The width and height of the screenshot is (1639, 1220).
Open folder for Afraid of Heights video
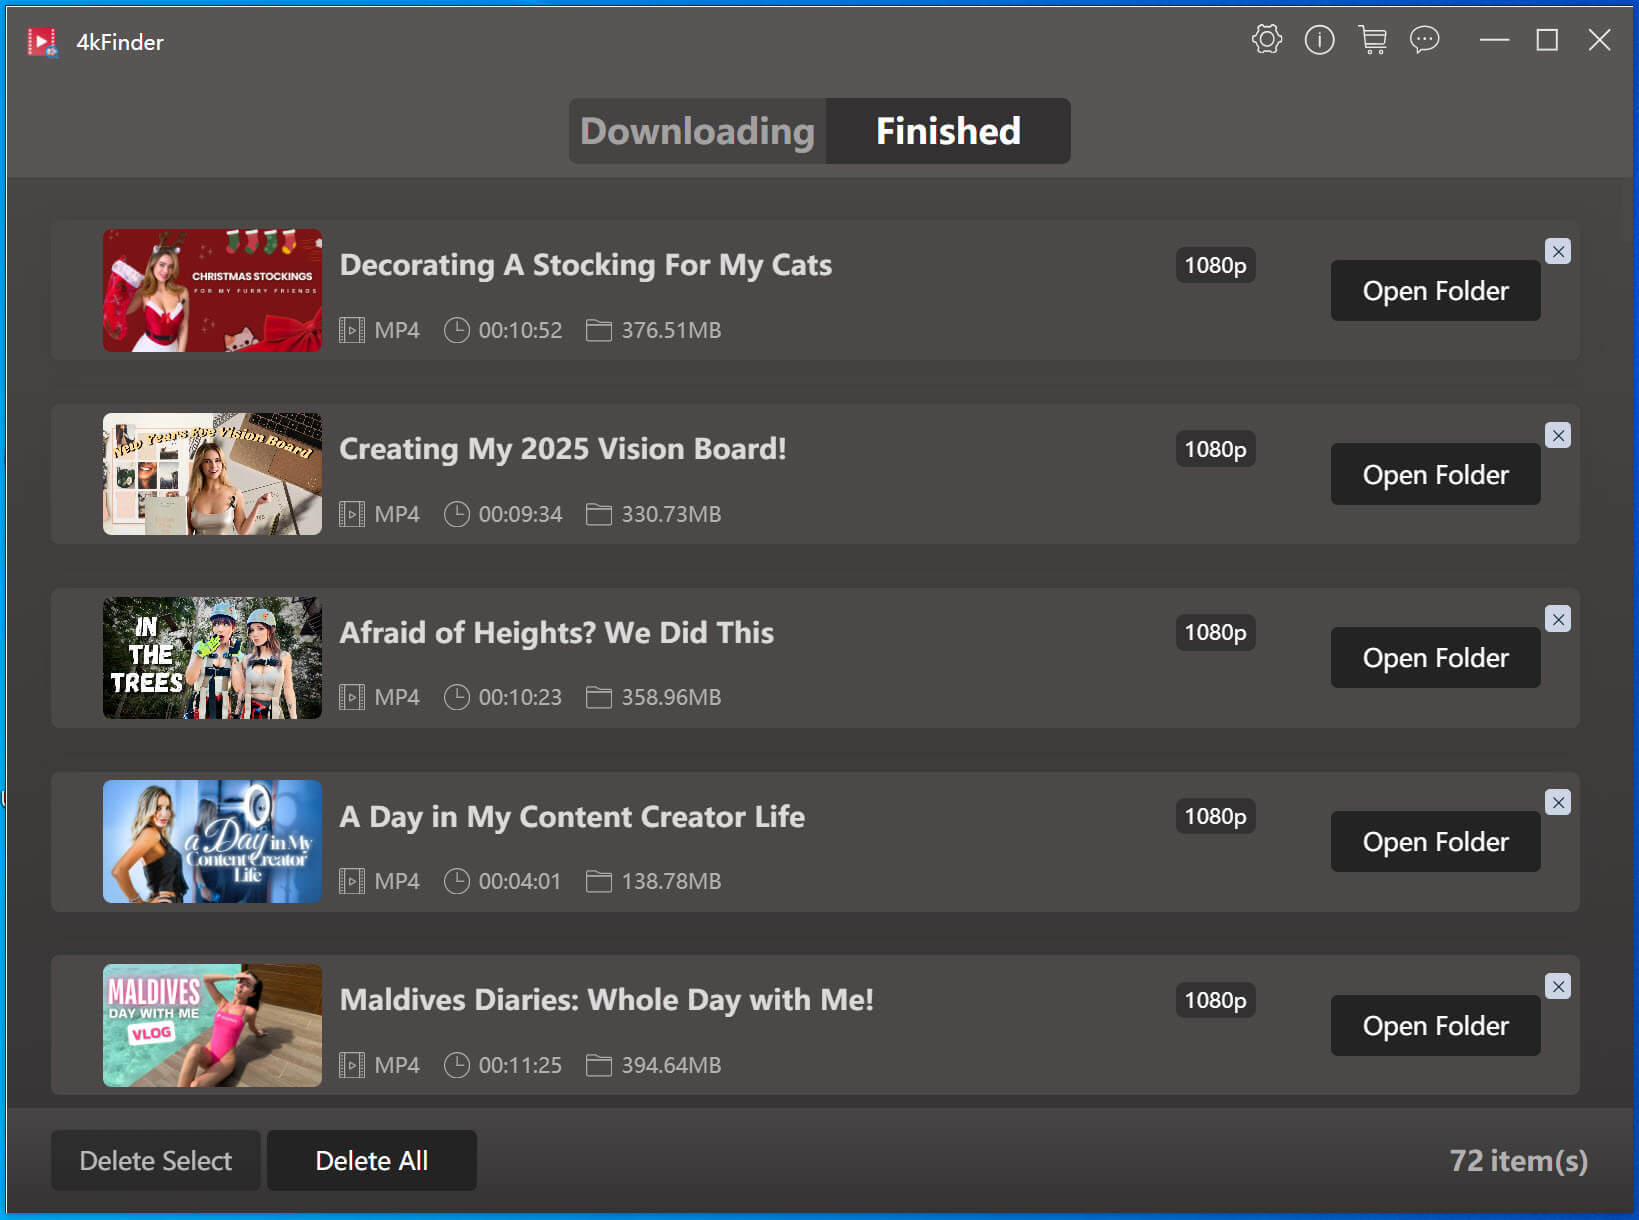1434,658
